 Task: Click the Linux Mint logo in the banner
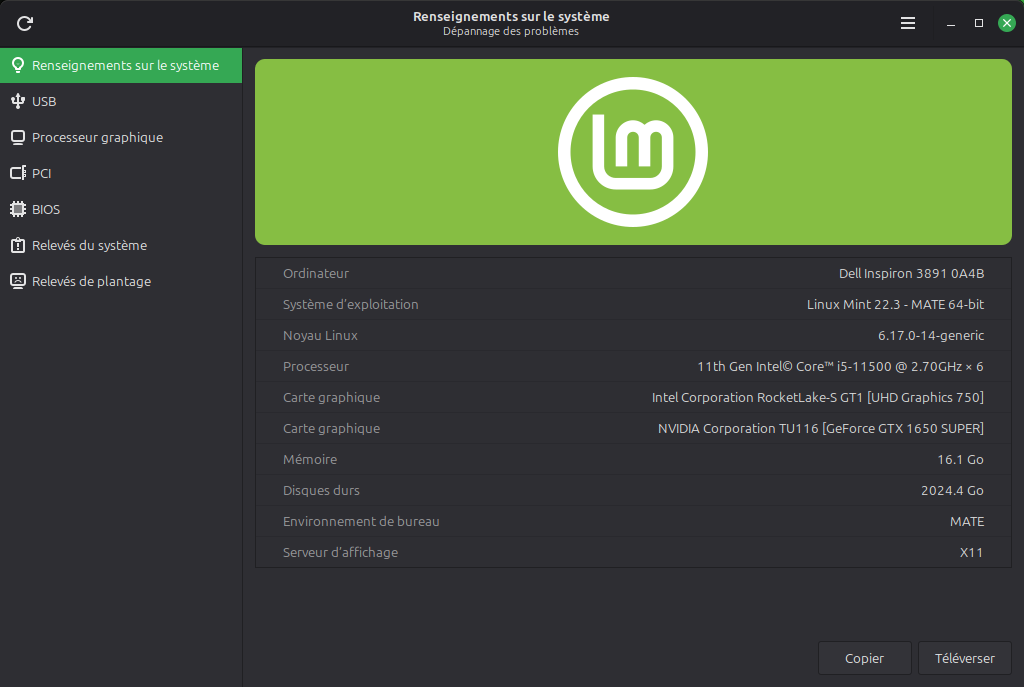(633, 152)
